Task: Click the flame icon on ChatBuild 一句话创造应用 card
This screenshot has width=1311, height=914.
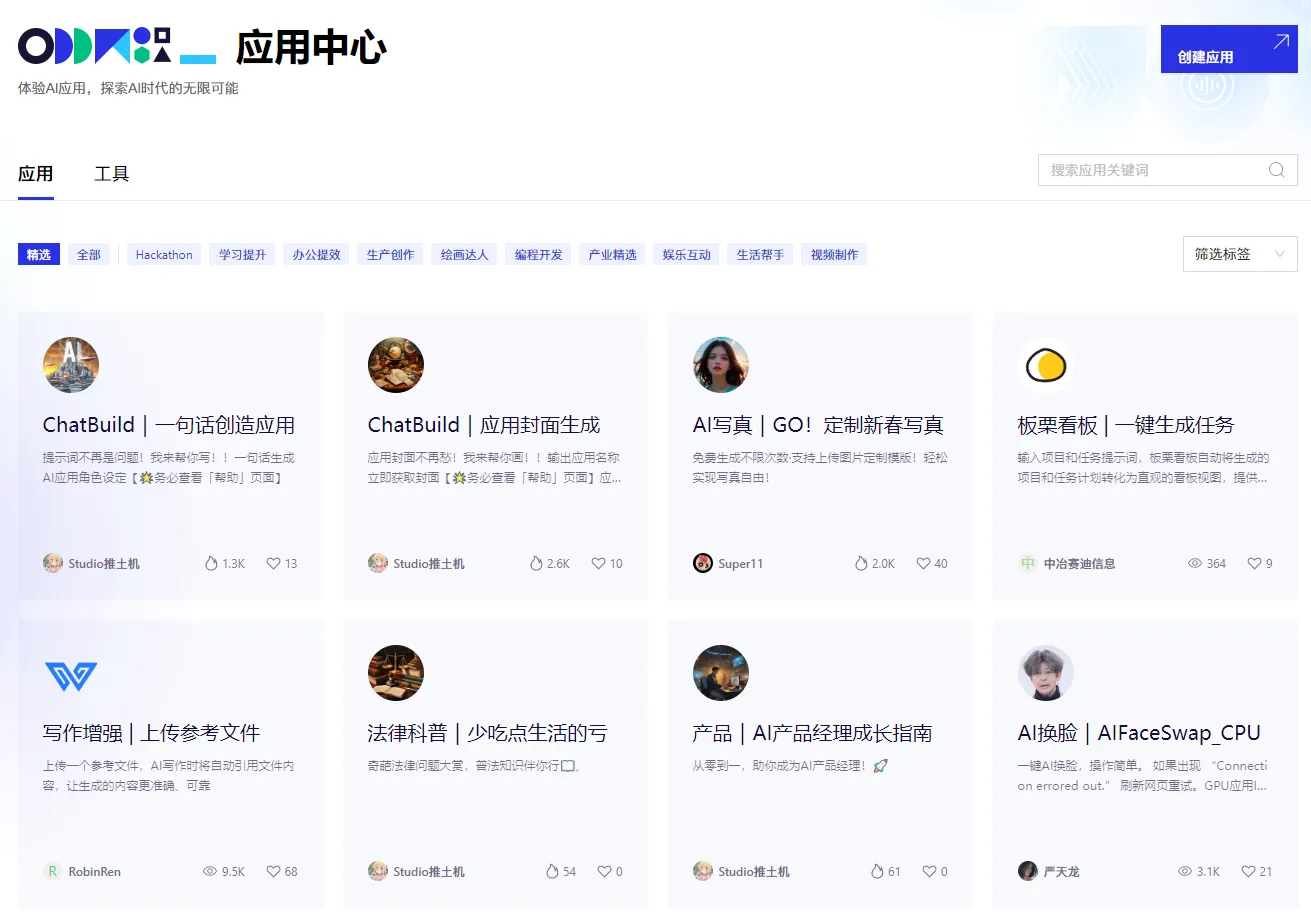Action: (211, 564)
